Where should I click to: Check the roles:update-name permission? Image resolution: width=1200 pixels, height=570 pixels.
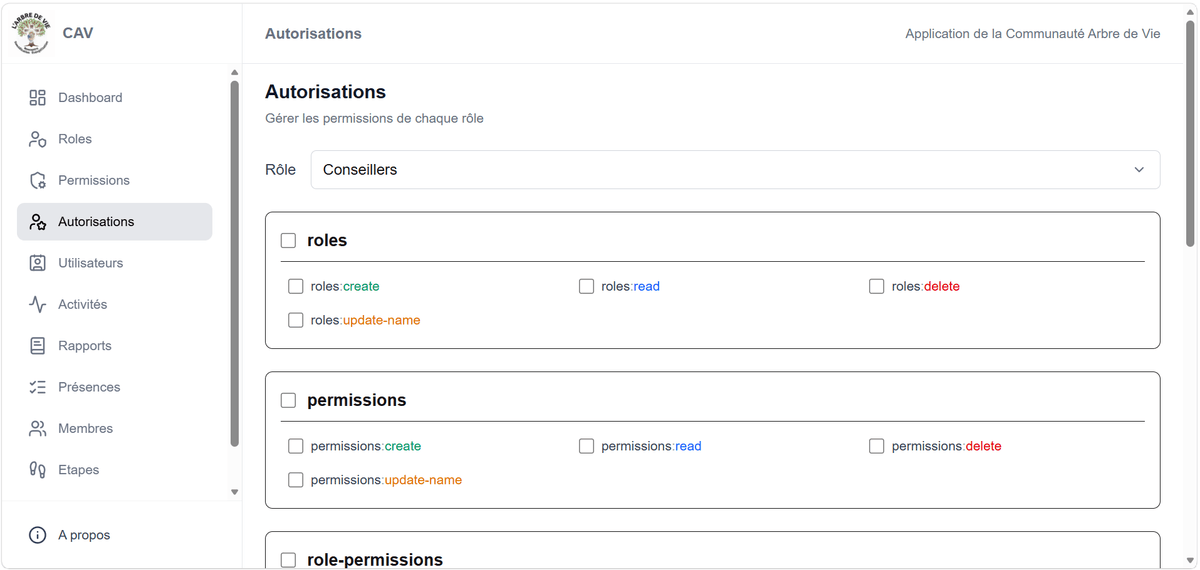coord(295,320)
